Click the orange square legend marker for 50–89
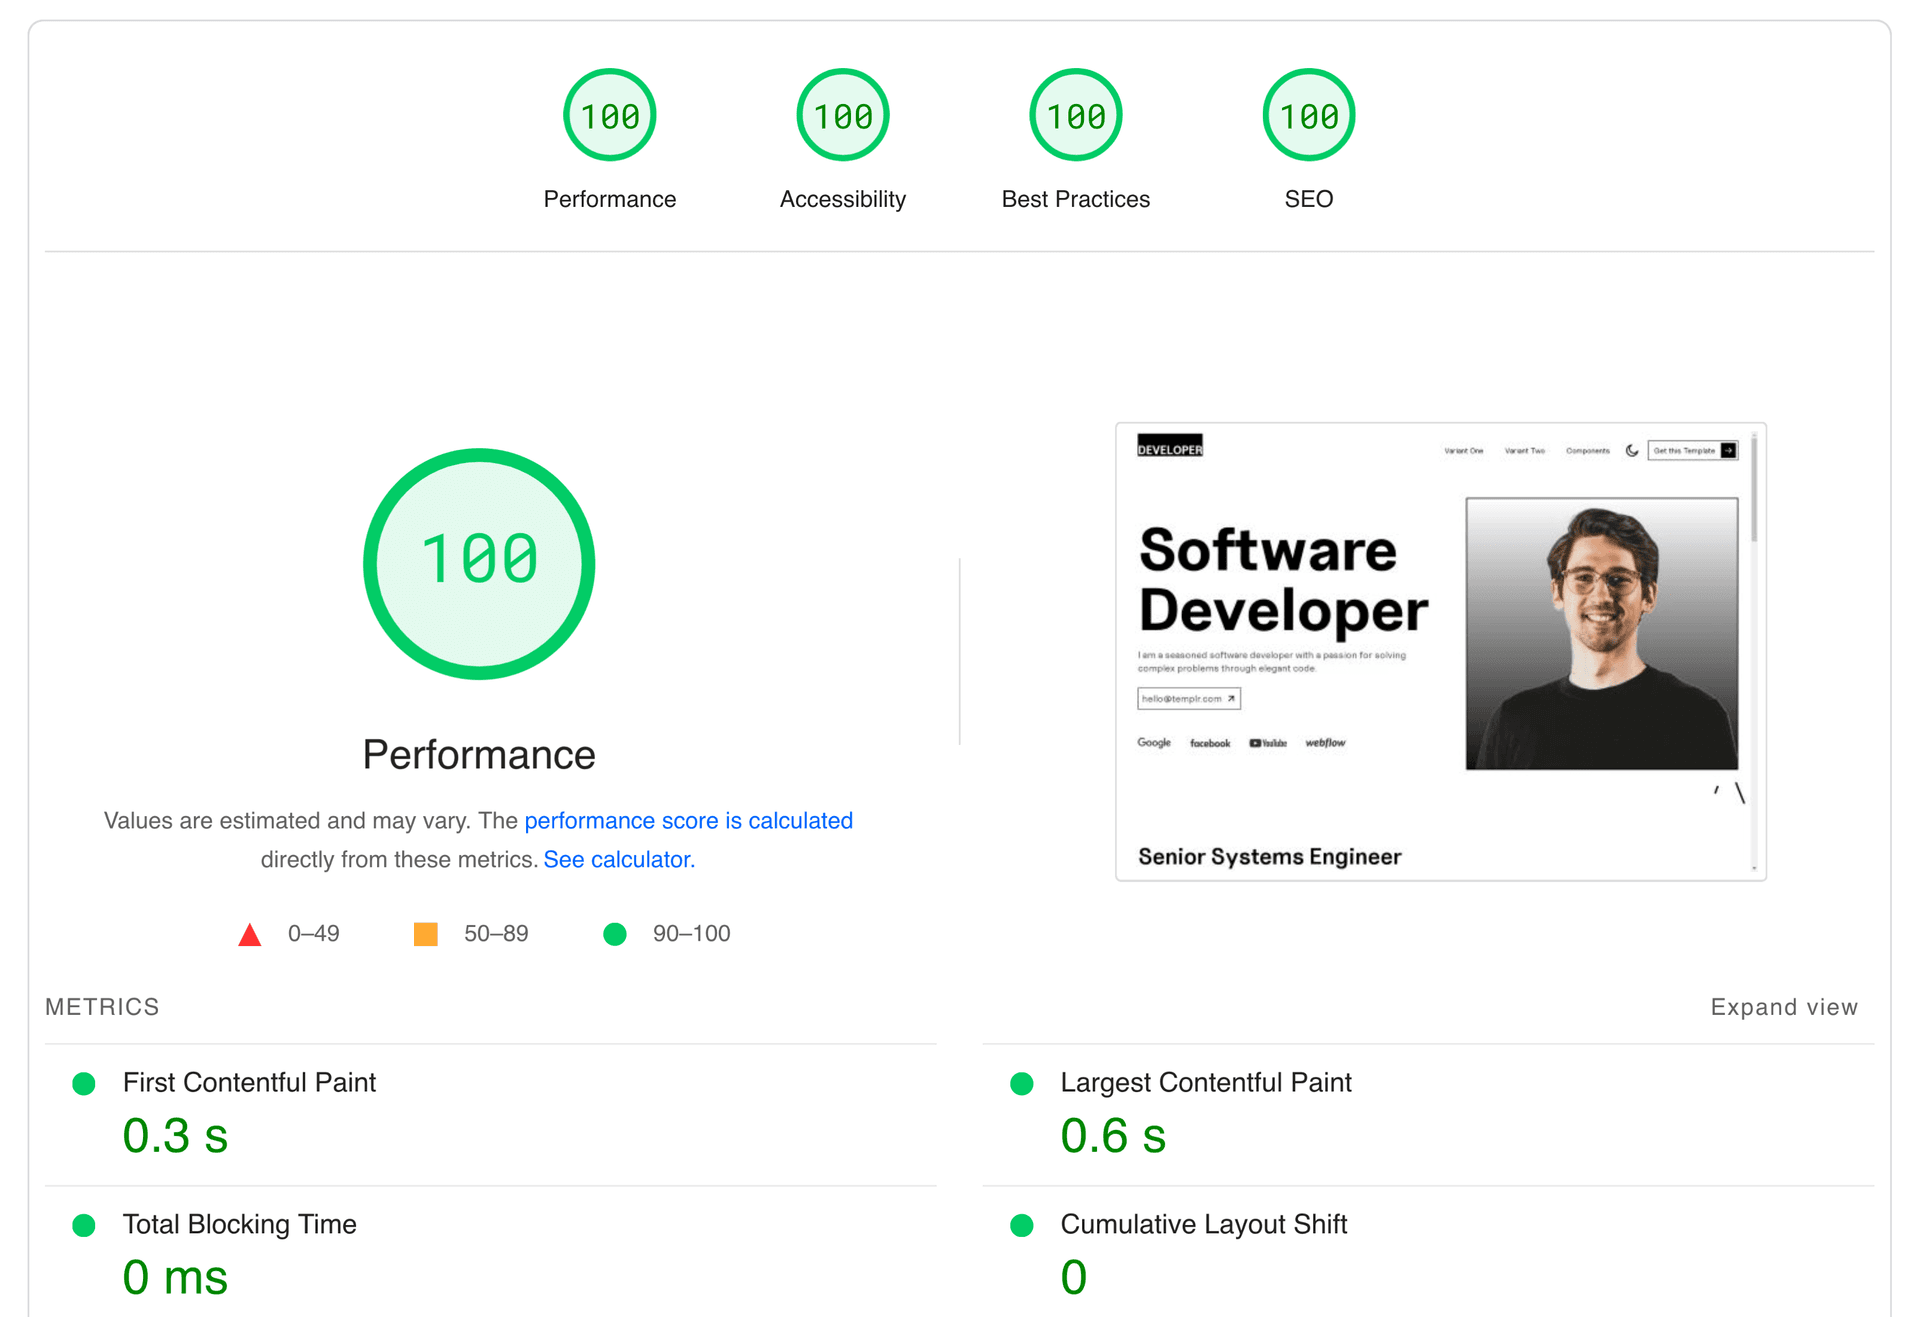The height and width of the screenshot is (1317, 1920). (425, 933)
